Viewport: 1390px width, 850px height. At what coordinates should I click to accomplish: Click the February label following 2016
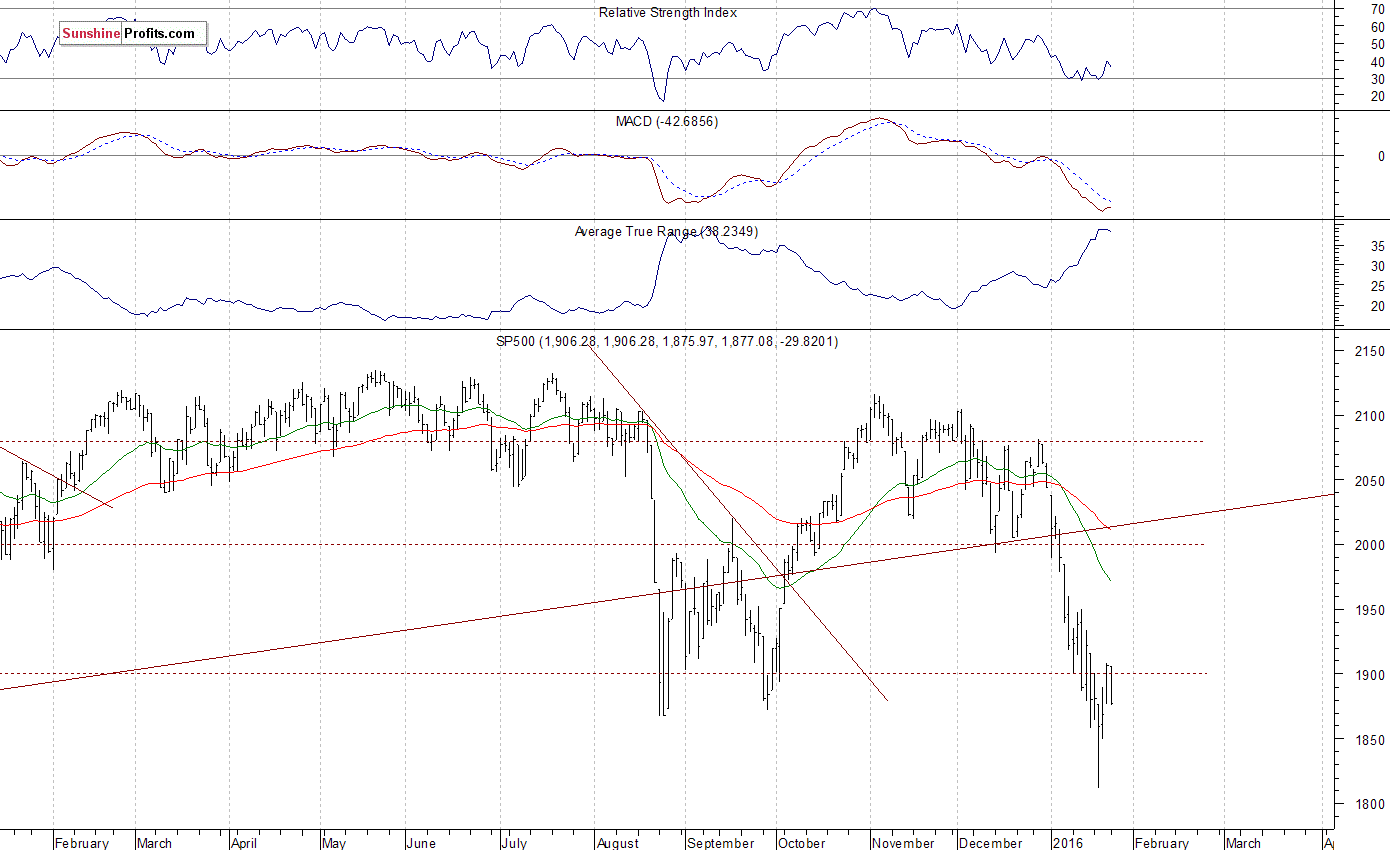click(x=1162, y=843)
